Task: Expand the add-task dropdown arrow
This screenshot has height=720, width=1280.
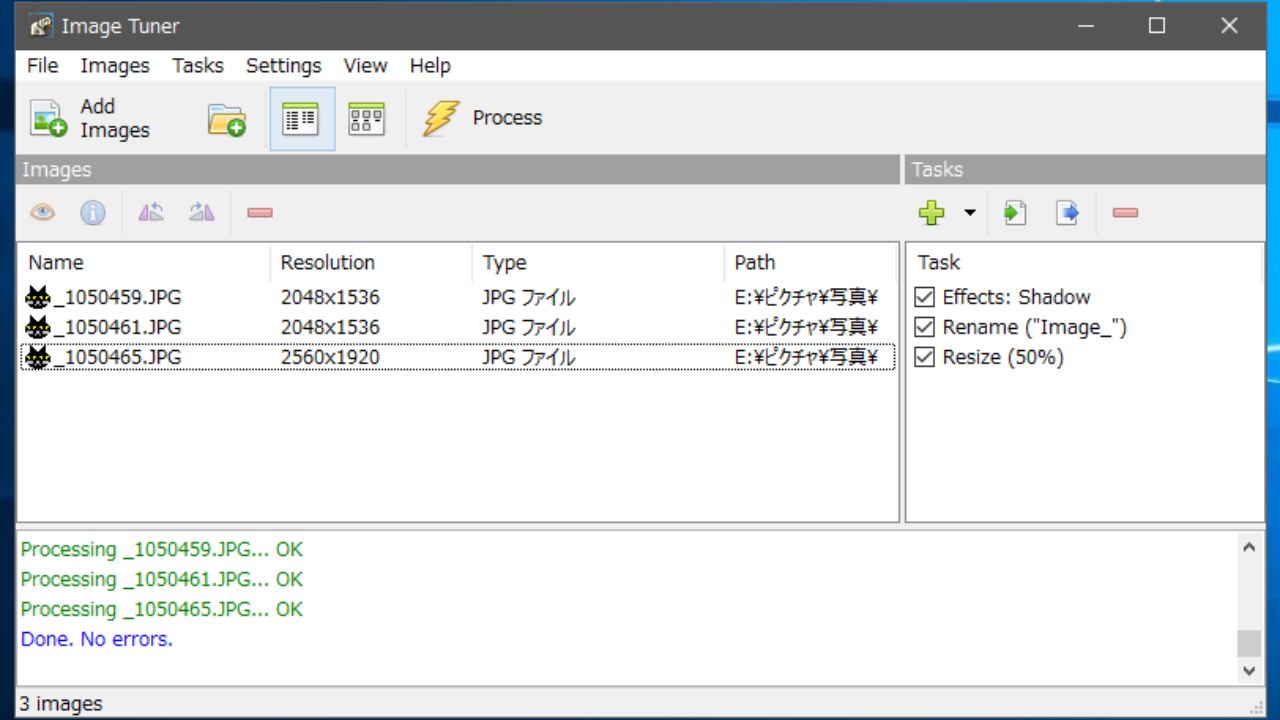Action: click(969, 212)
